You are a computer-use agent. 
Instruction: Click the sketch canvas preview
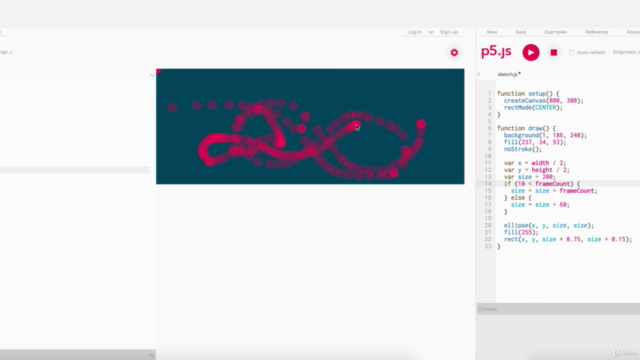pos(310,127)
